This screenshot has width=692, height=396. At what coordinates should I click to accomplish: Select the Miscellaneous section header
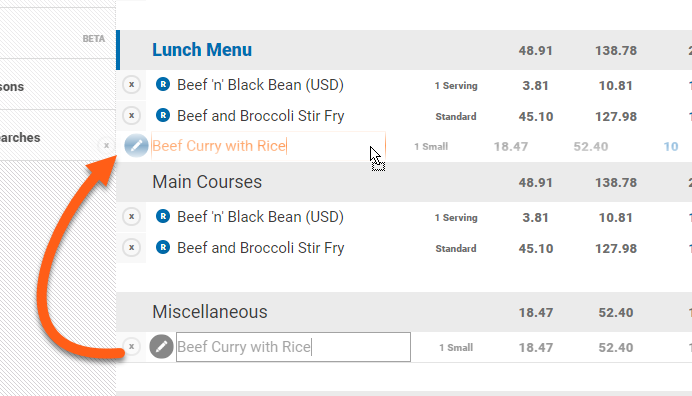210,312
